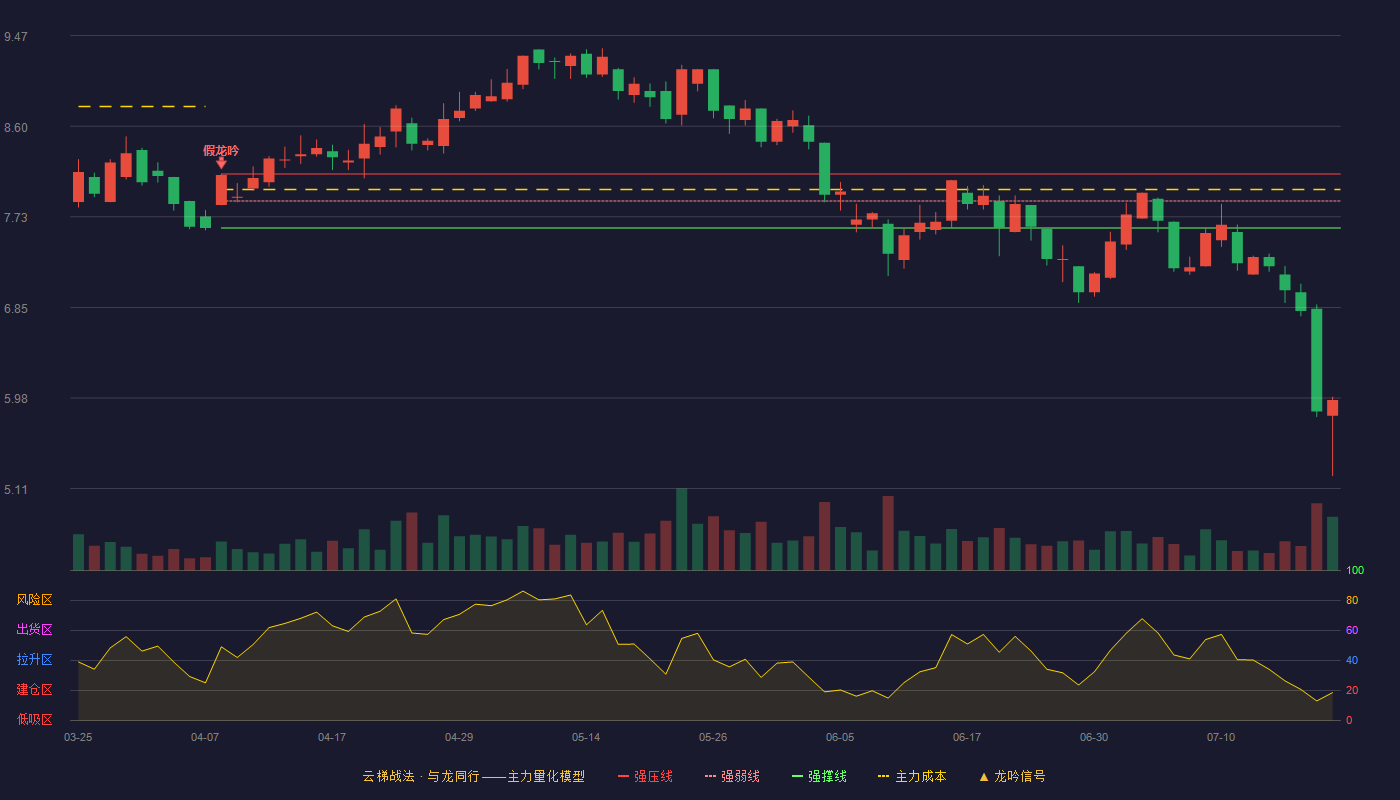Image resolution: width=1400 pixels, height=800 pixels.
Task: Click the pink dotted 强弱线 line on chart
Action: [780, 201]
